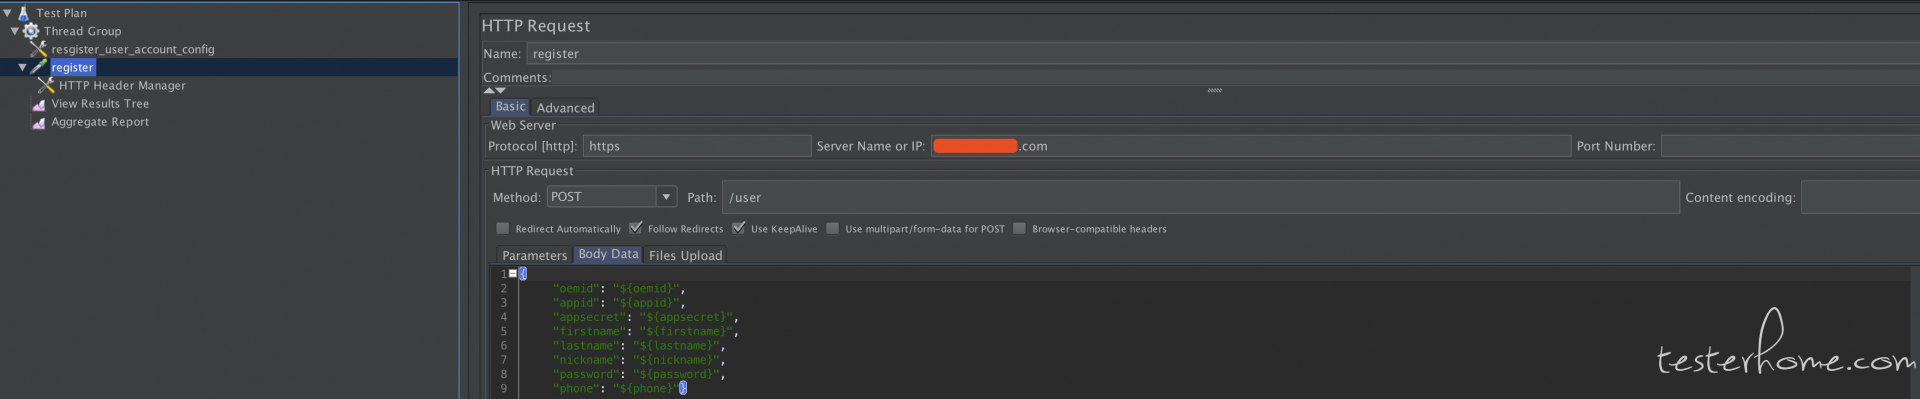Select Aggregate Report listener
Viewport: 1920px width, 399px height.
[x=100, y=122]
